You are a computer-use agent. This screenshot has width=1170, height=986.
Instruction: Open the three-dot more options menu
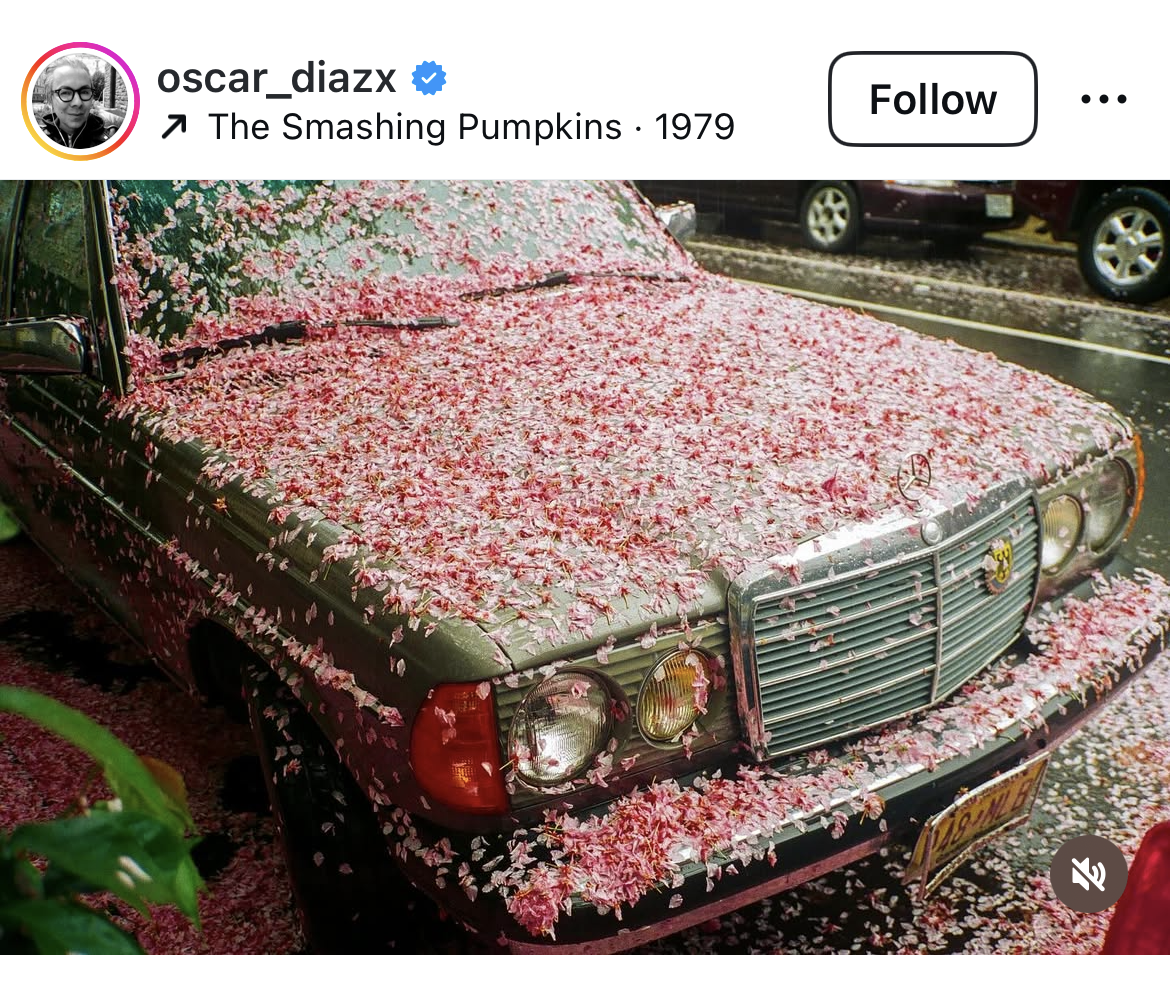pyautogui.click(x=1104, y=99)
